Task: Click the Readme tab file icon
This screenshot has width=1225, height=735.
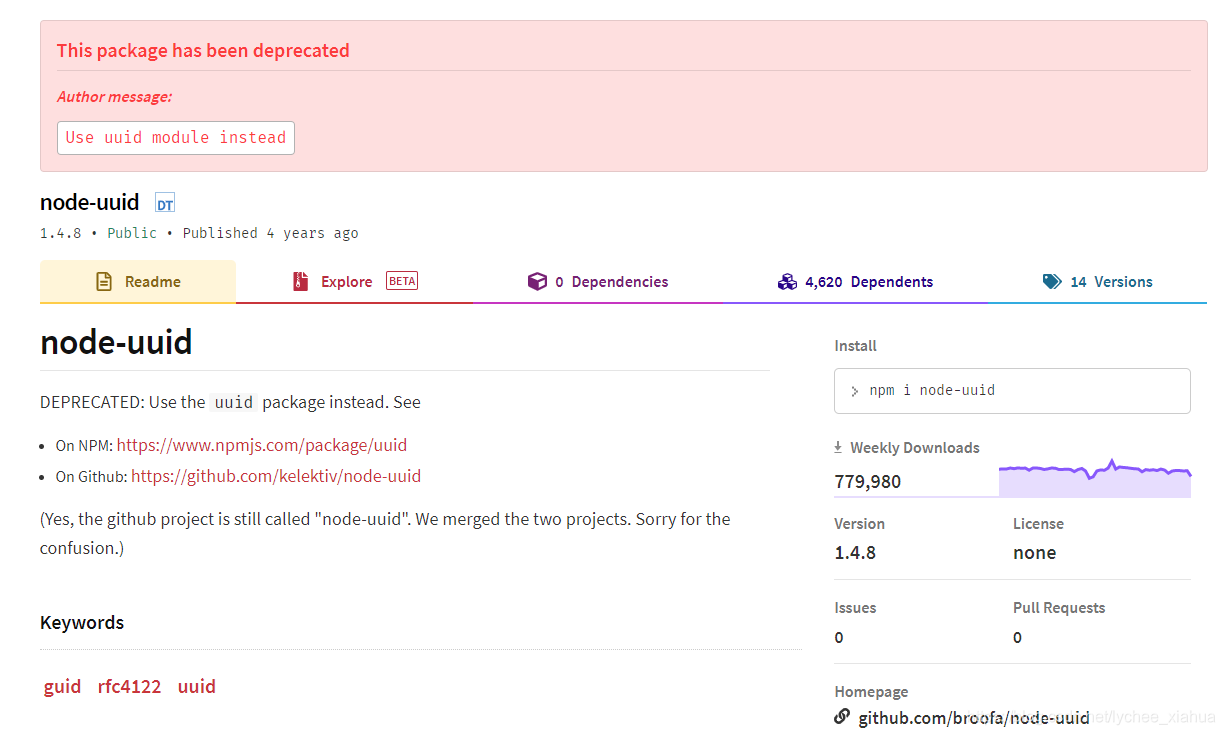Action: (x=104, y=282)
